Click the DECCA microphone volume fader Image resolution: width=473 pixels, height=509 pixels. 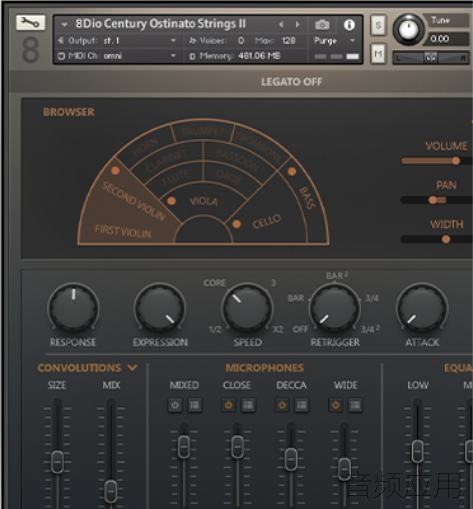pyautogui.click(x=291, y=459)
